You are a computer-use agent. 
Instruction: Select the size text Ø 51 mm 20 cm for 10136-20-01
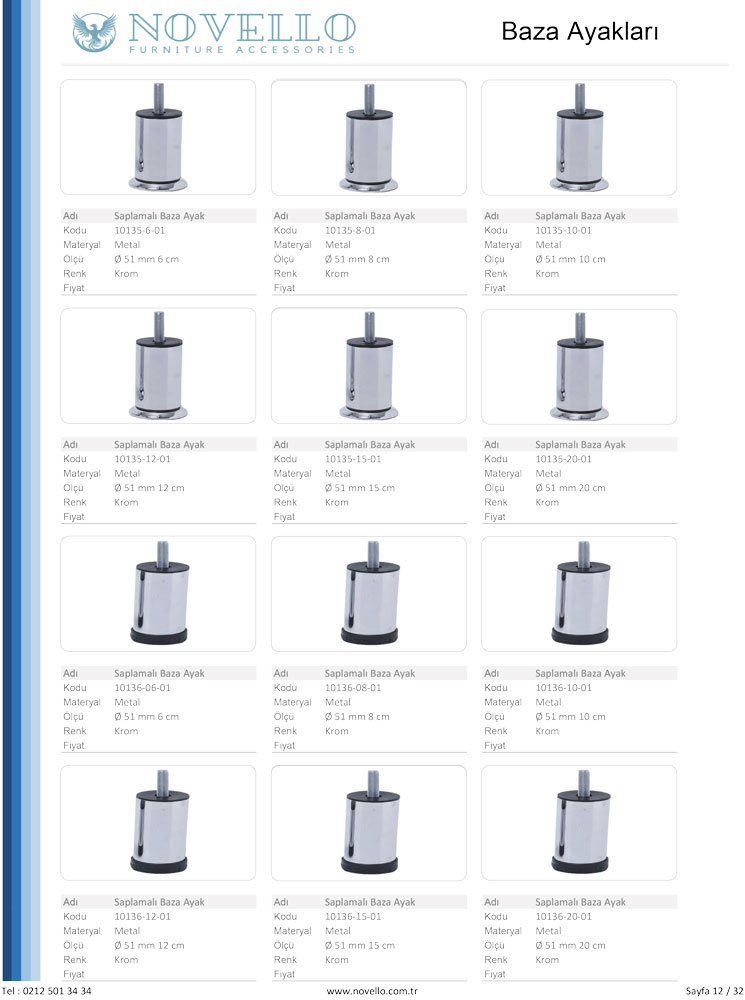coord(570,945)
